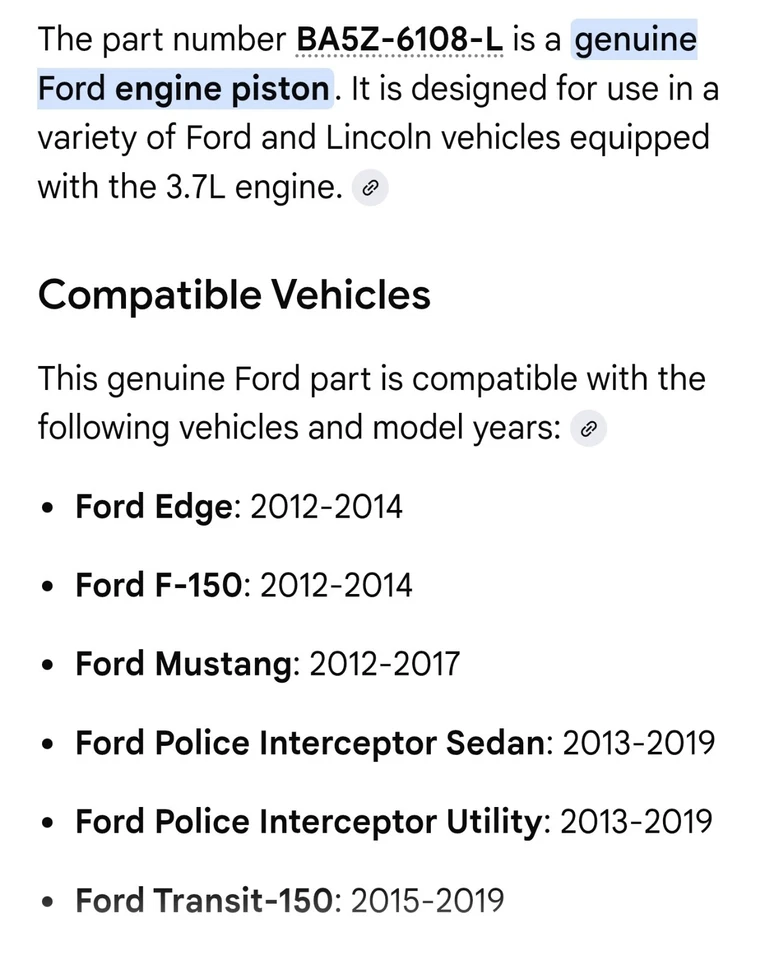Click the source link icon after "3.7L engine."

(370, 188)
